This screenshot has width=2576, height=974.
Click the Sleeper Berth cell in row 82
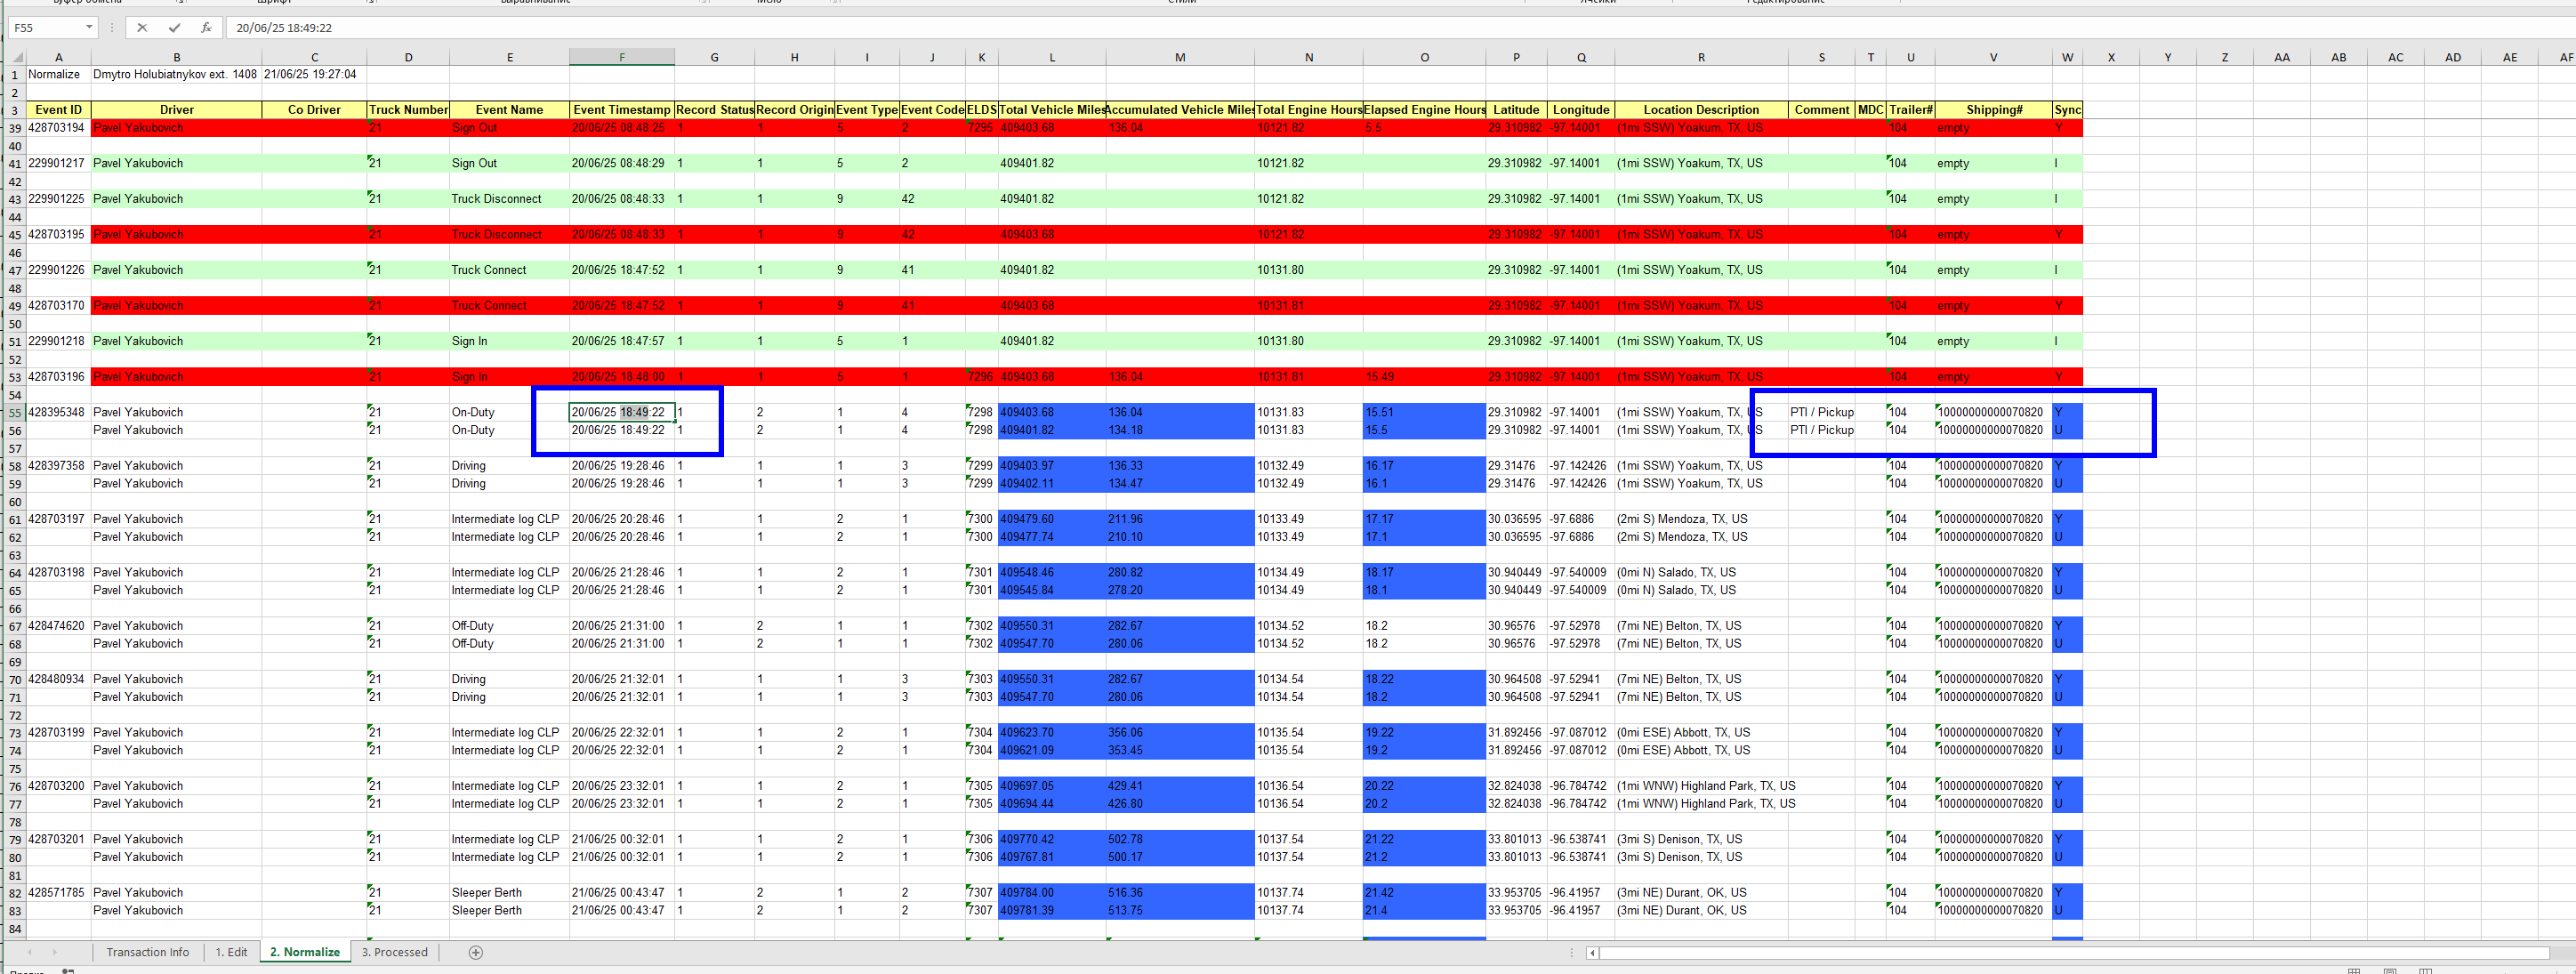pos(509,893)
